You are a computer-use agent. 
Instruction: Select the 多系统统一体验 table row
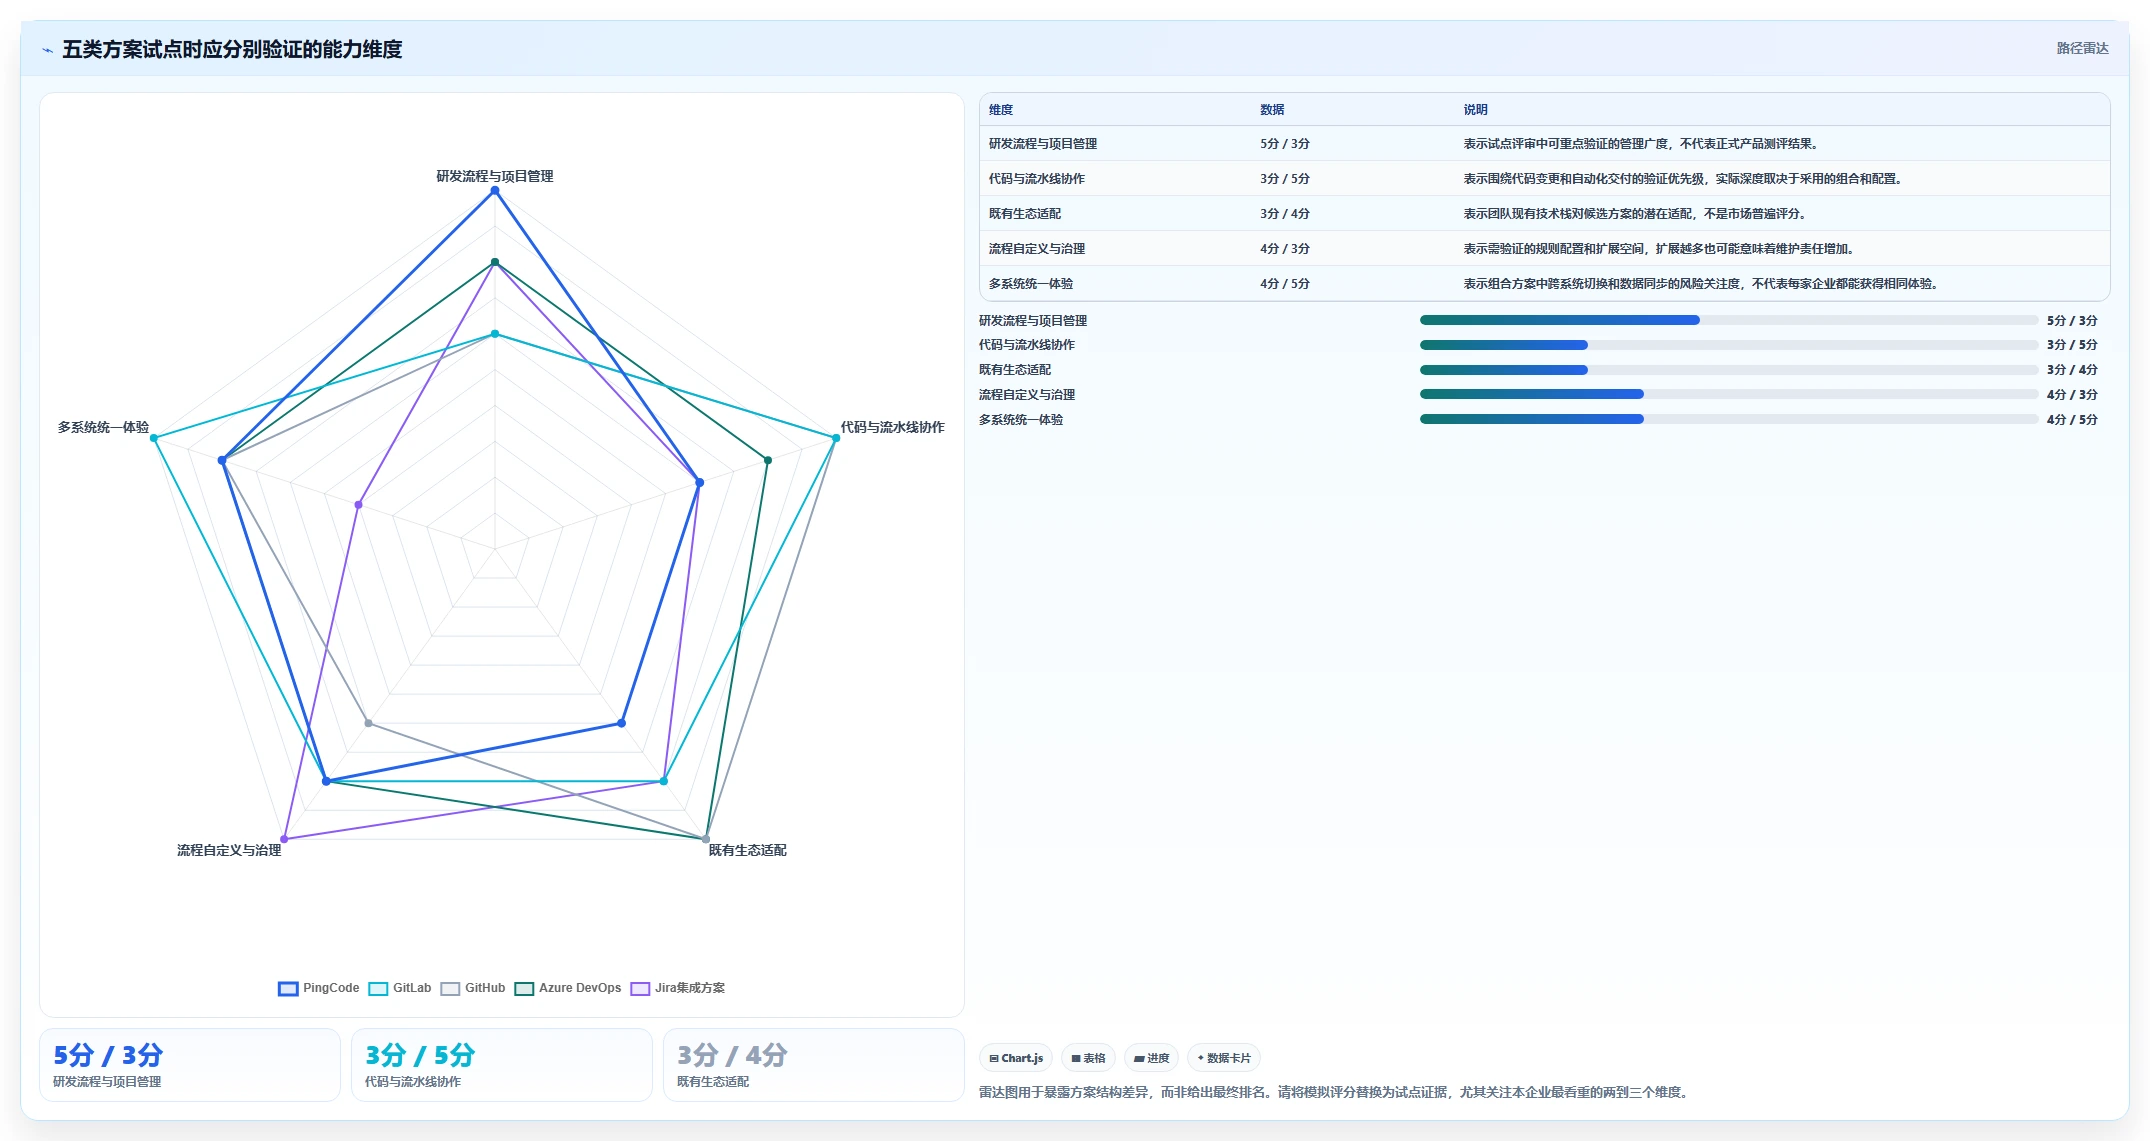(1545, 284)
